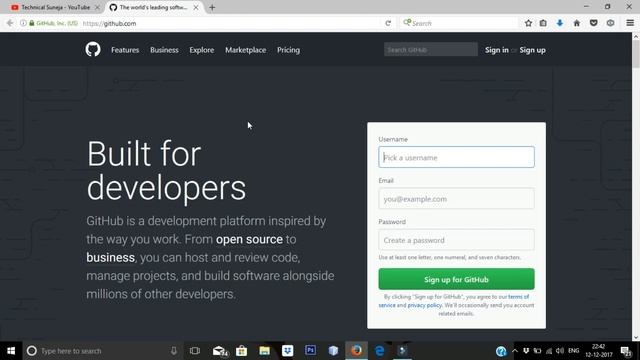Viewport: 640px width, 360px height.
Task: Close the GitHub browser tab
Action: 196,7
